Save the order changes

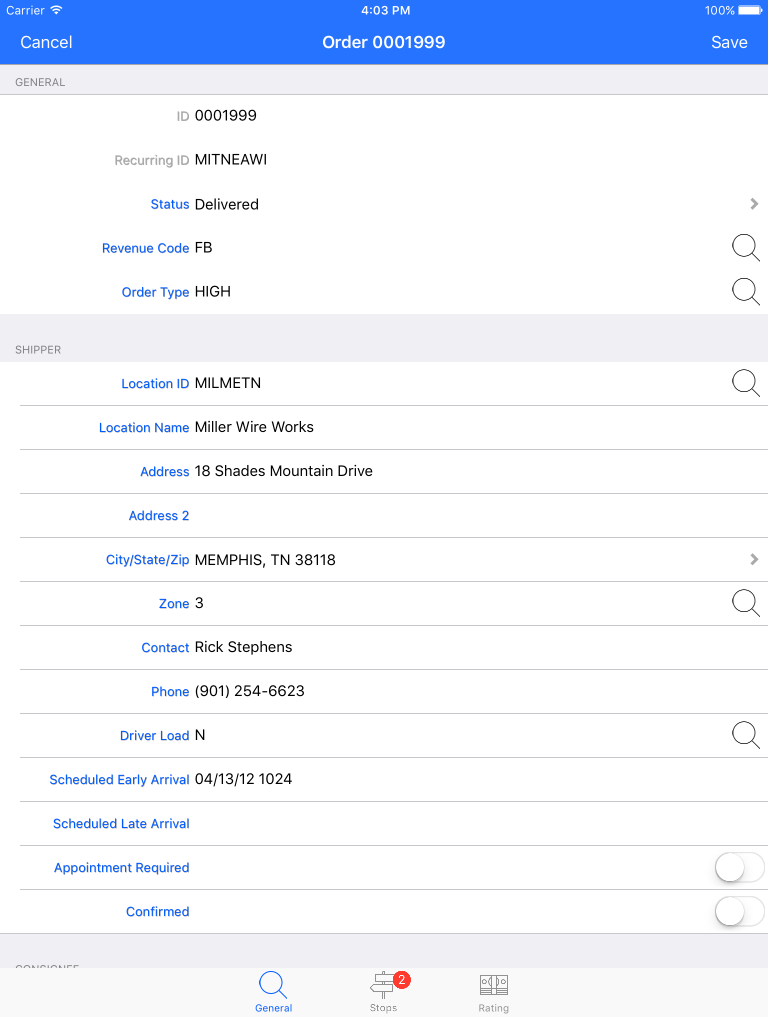729,42
